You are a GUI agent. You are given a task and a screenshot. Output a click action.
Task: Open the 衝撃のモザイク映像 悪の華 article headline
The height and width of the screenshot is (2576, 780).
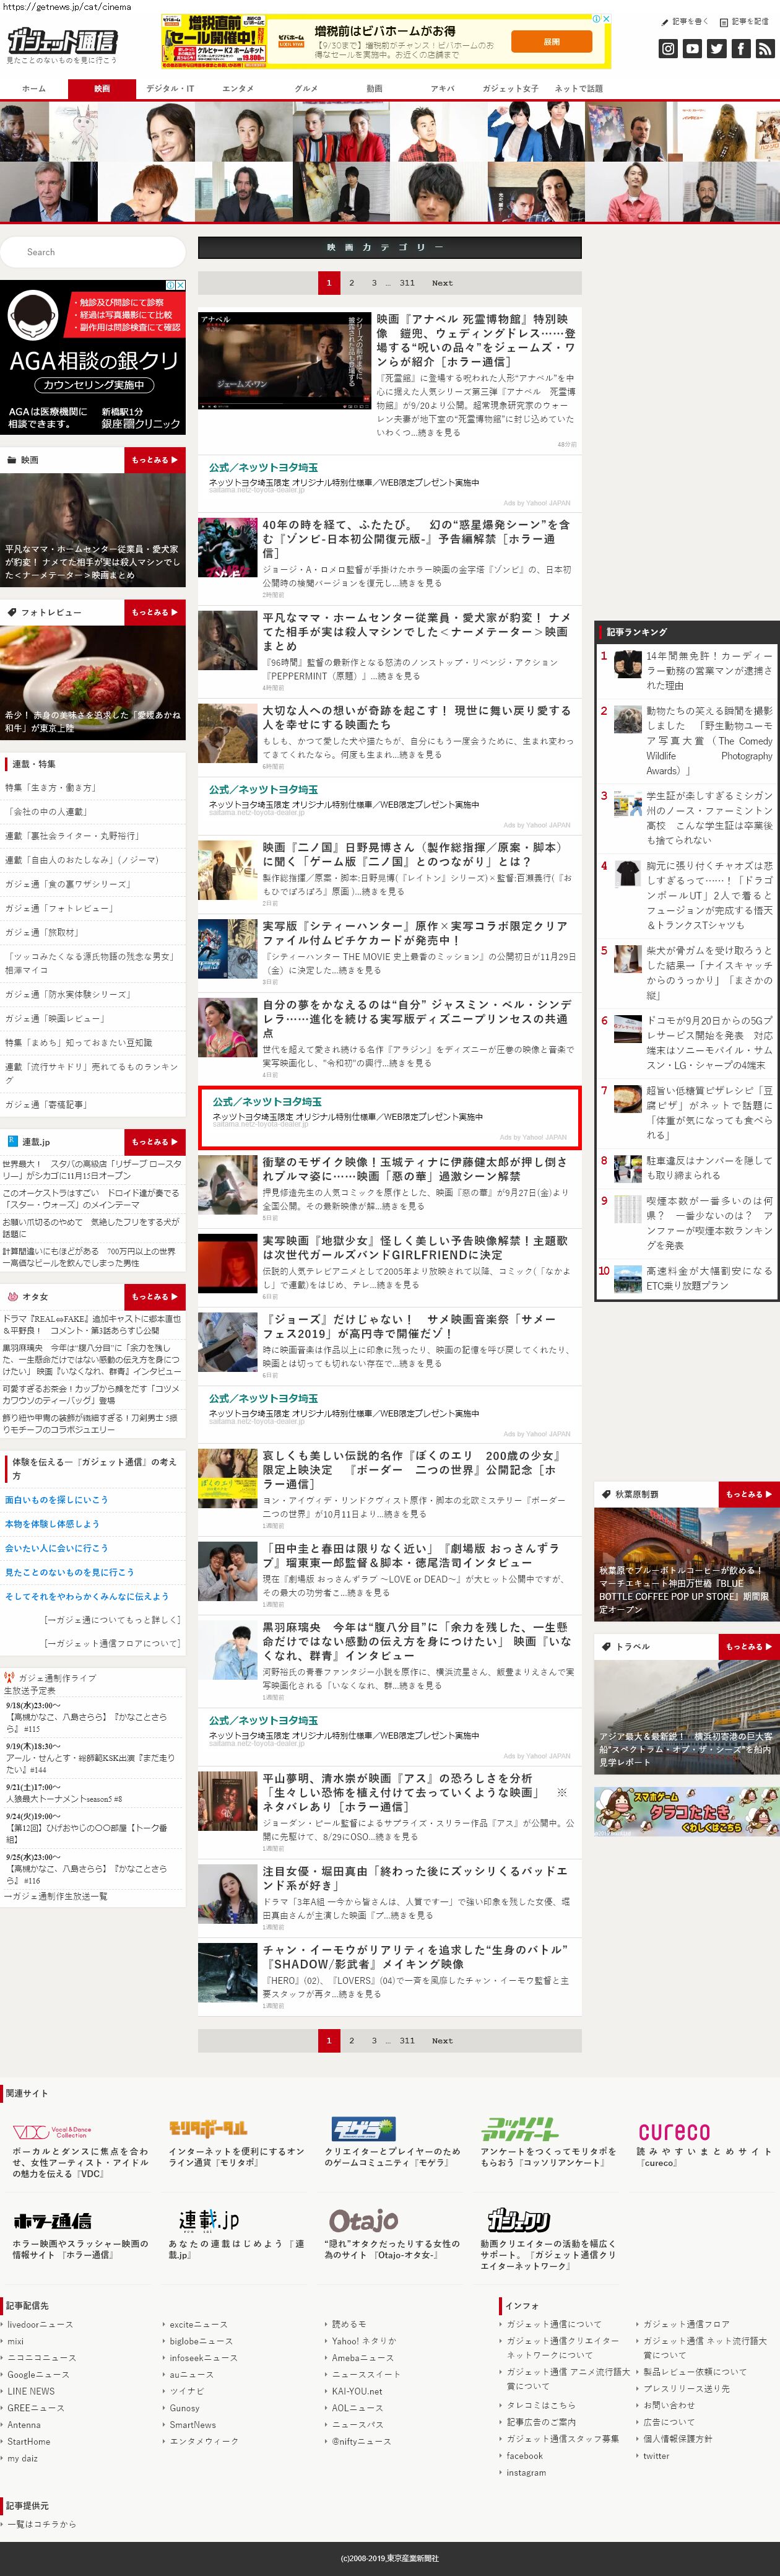(x=414, y=1169)
